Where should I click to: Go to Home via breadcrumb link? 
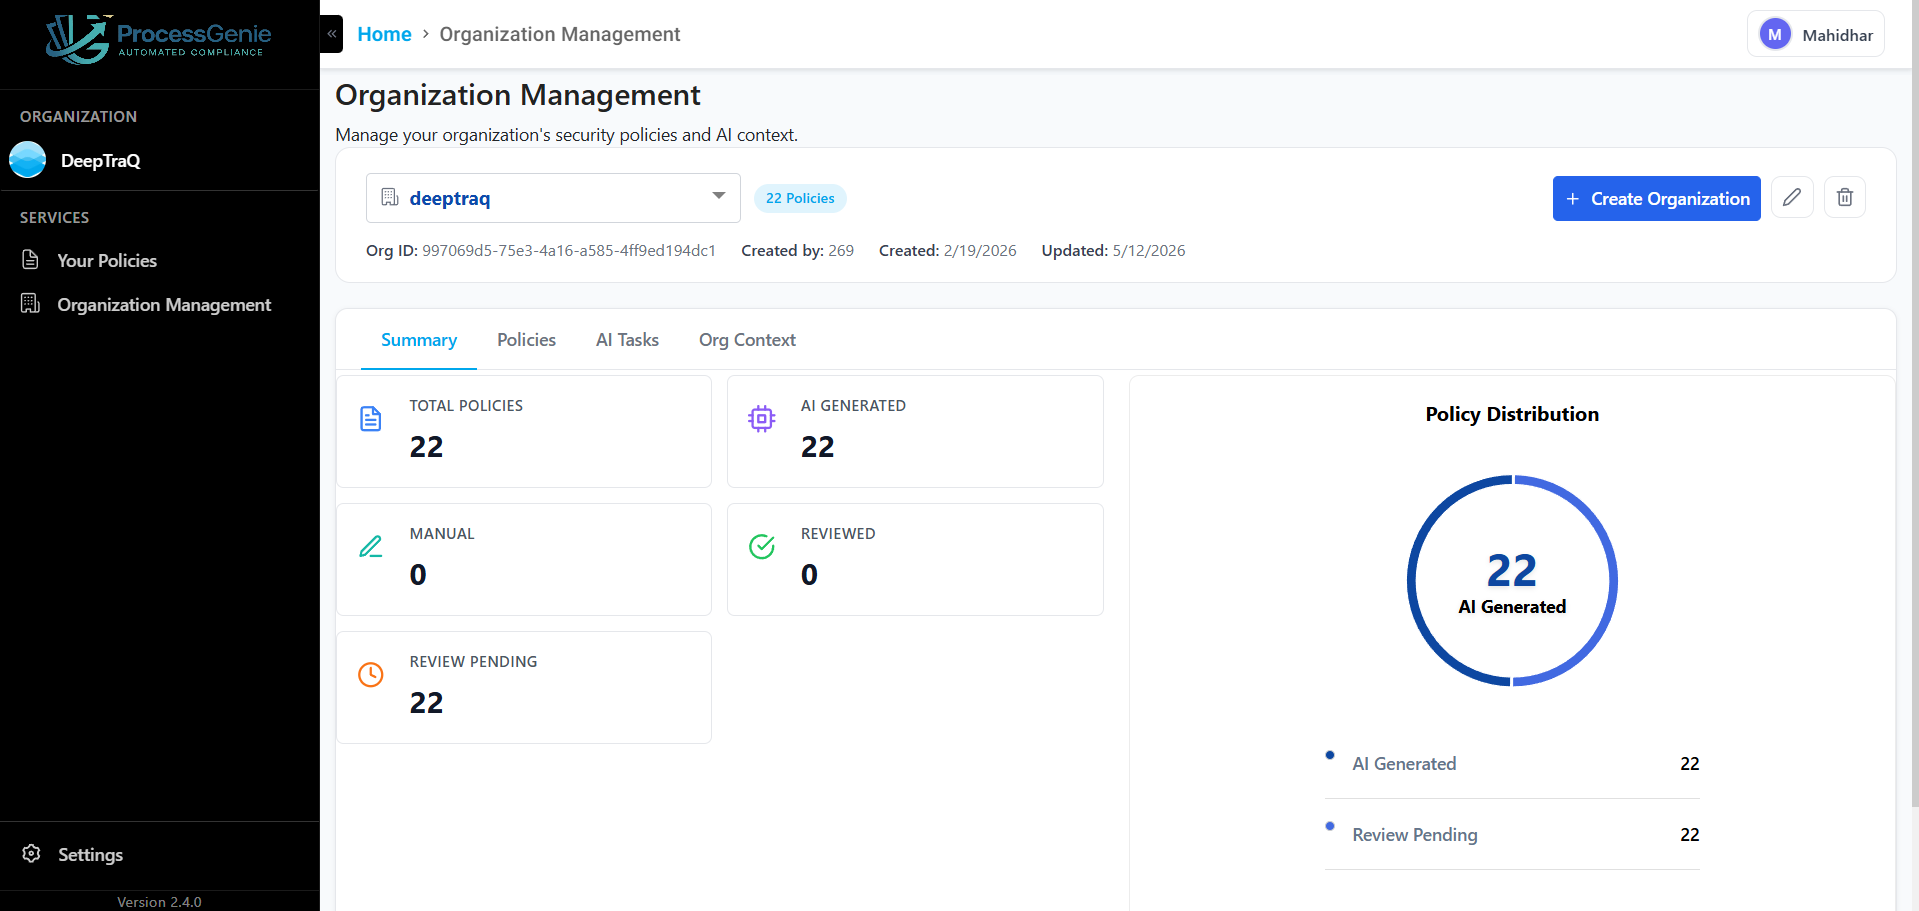point(384,34)
